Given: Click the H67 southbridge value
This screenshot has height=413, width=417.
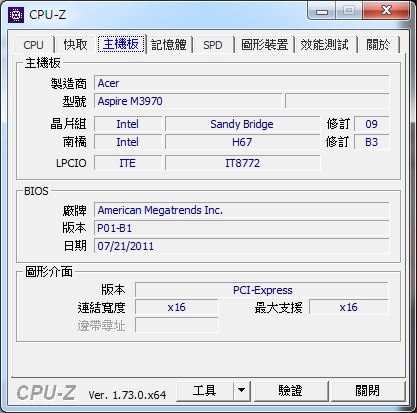Looking at the screenshot, I should (242, 142).
